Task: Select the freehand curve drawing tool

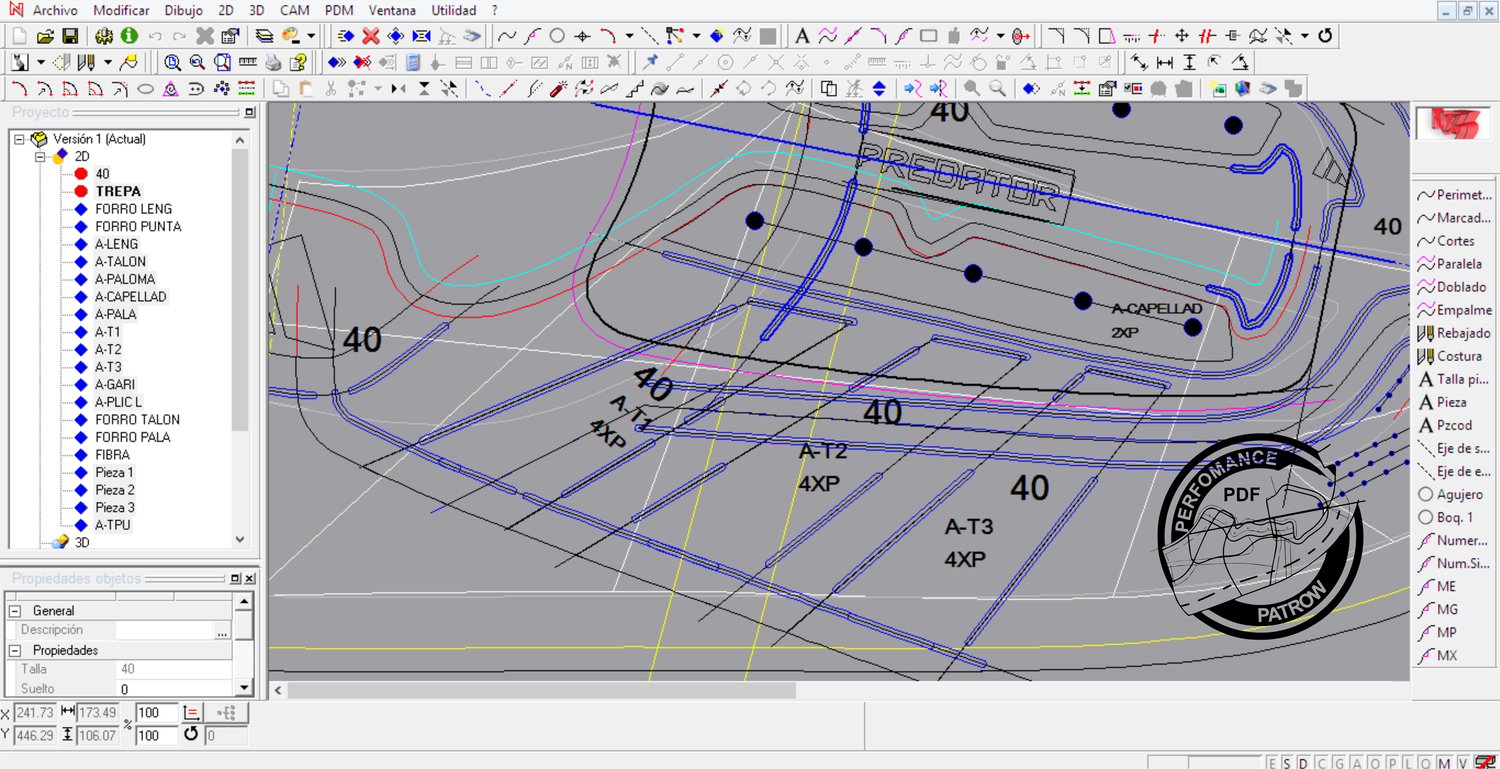Action: (x=507, y=36)
